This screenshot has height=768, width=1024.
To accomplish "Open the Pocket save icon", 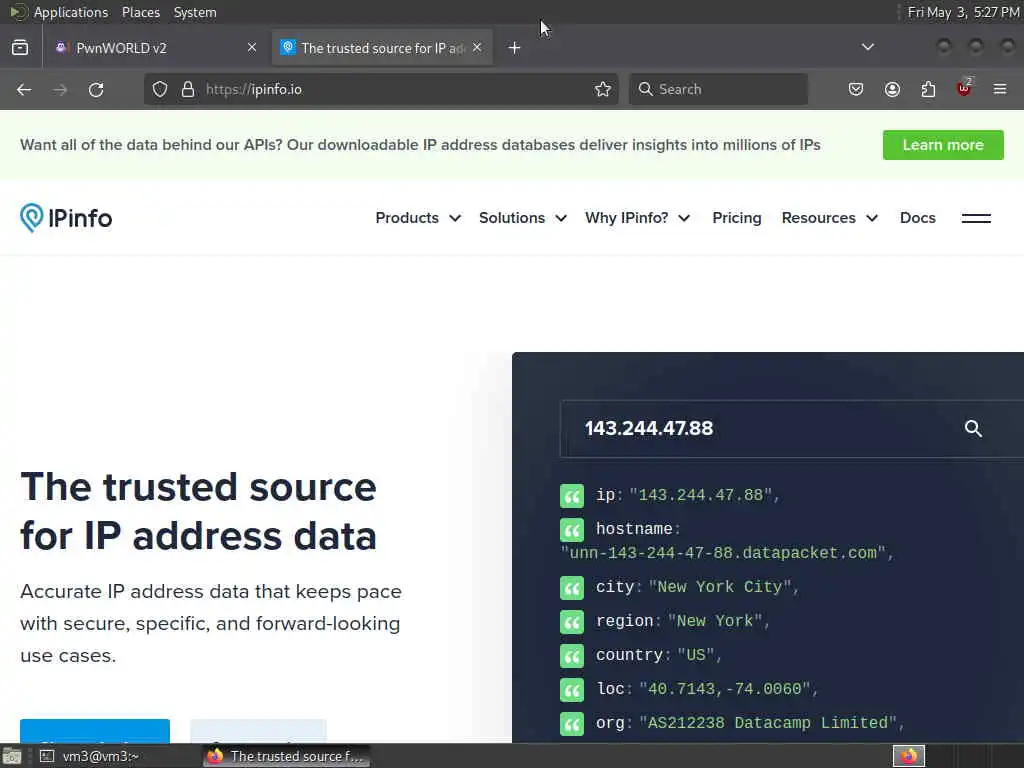I will (x=856, y=89).
